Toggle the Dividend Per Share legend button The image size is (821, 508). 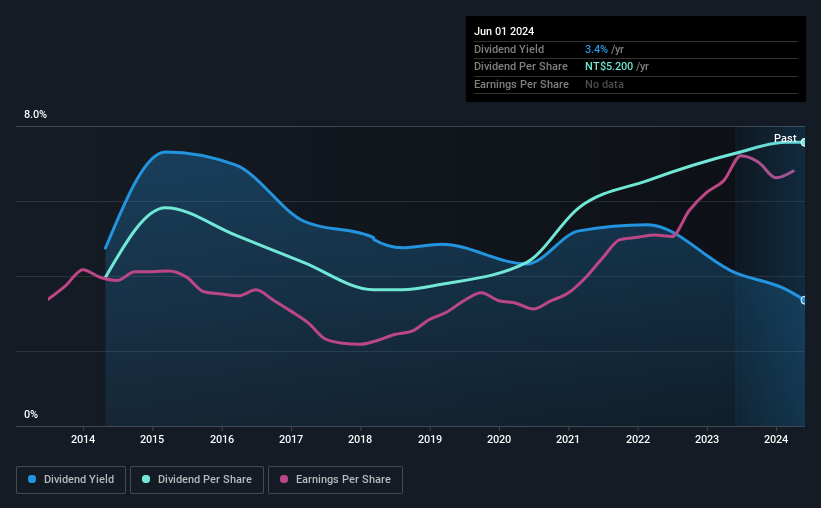197,480
